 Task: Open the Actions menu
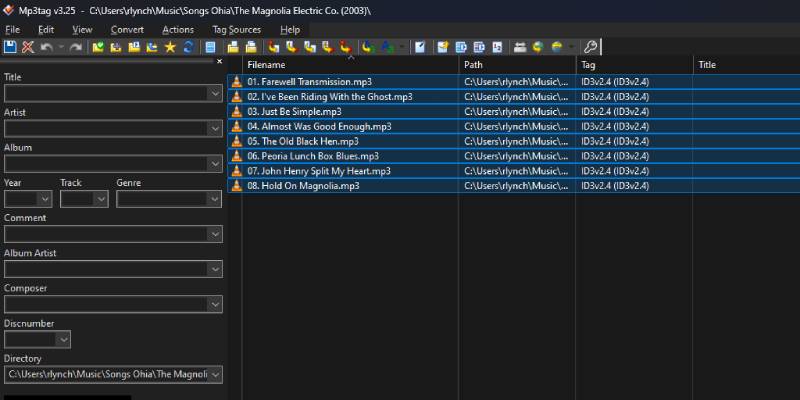tap(178, 30)
